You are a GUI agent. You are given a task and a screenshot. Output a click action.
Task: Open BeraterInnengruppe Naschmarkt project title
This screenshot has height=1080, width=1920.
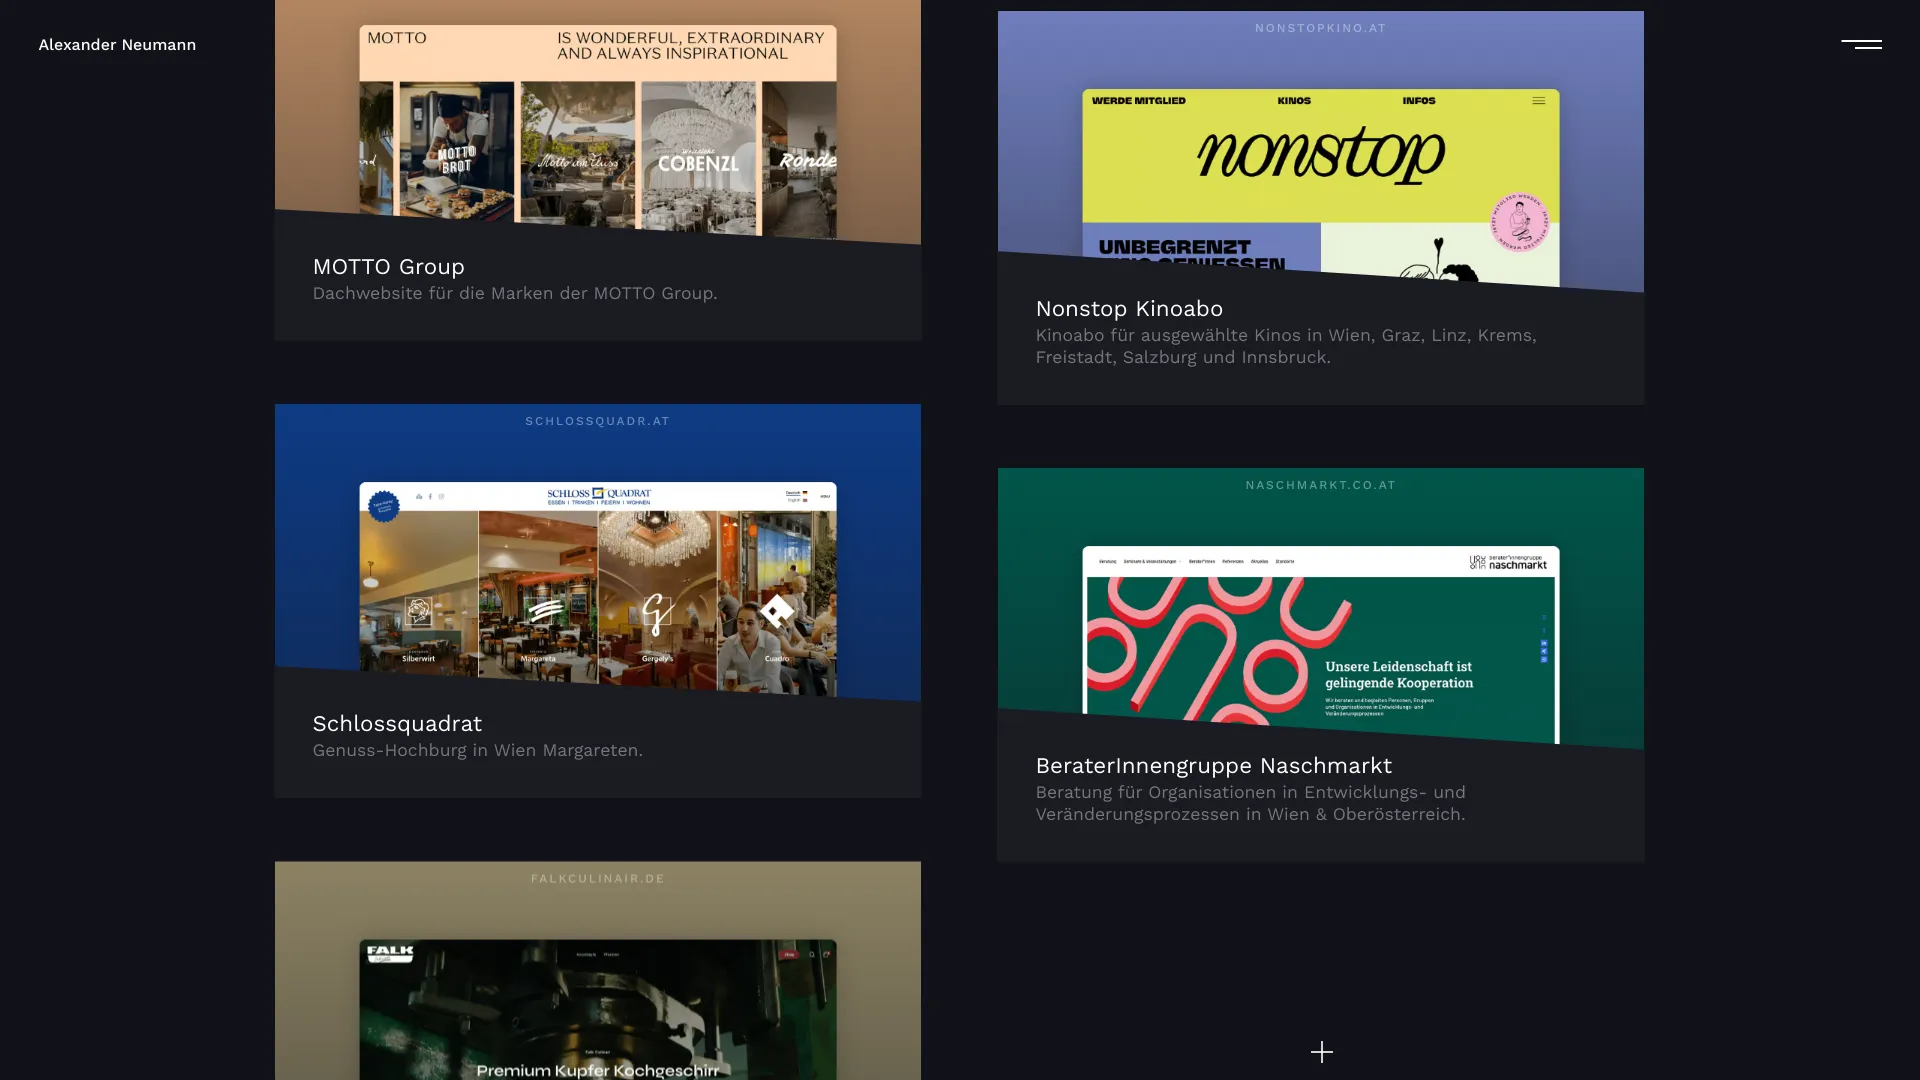[1213, 766]
